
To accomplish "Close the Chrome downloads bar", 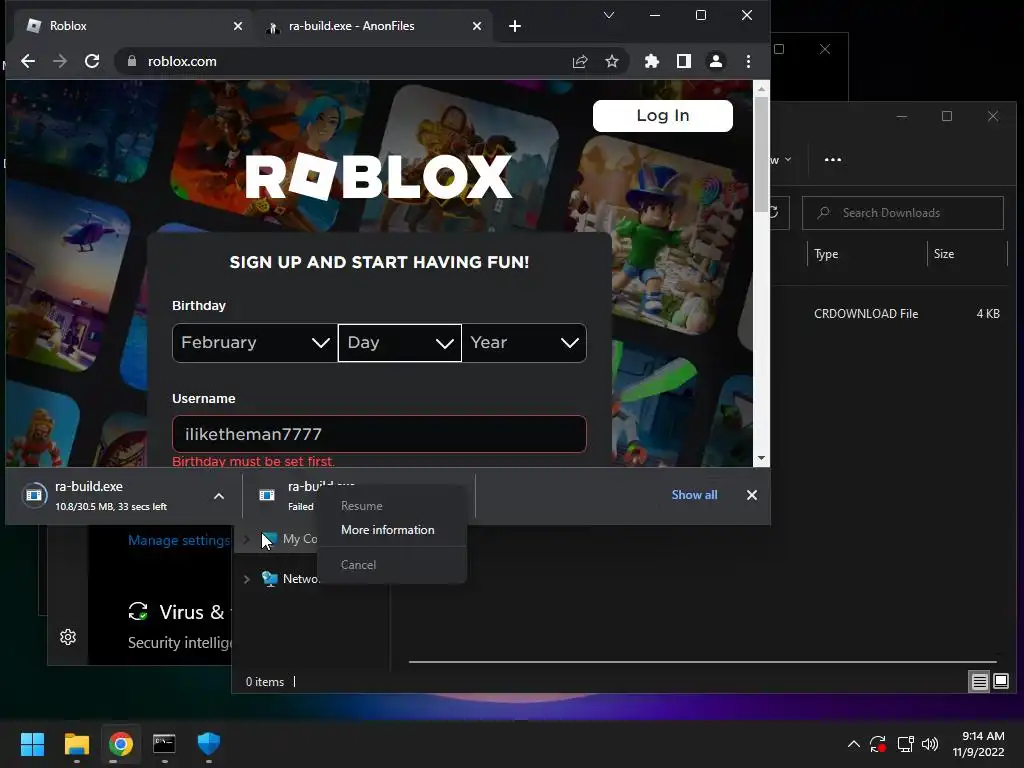I will click(752, 495).
